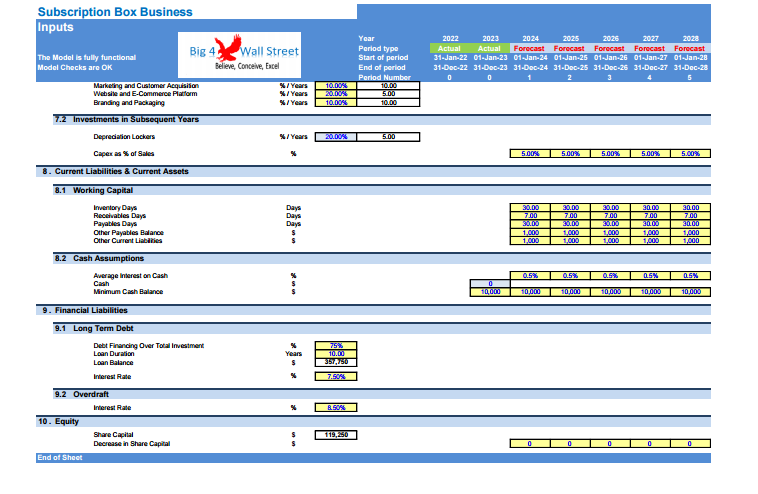Click the end date 31-Dec-27
Image resolution: width=758 pixels, height=494 pixels.
tap(650, 68)
